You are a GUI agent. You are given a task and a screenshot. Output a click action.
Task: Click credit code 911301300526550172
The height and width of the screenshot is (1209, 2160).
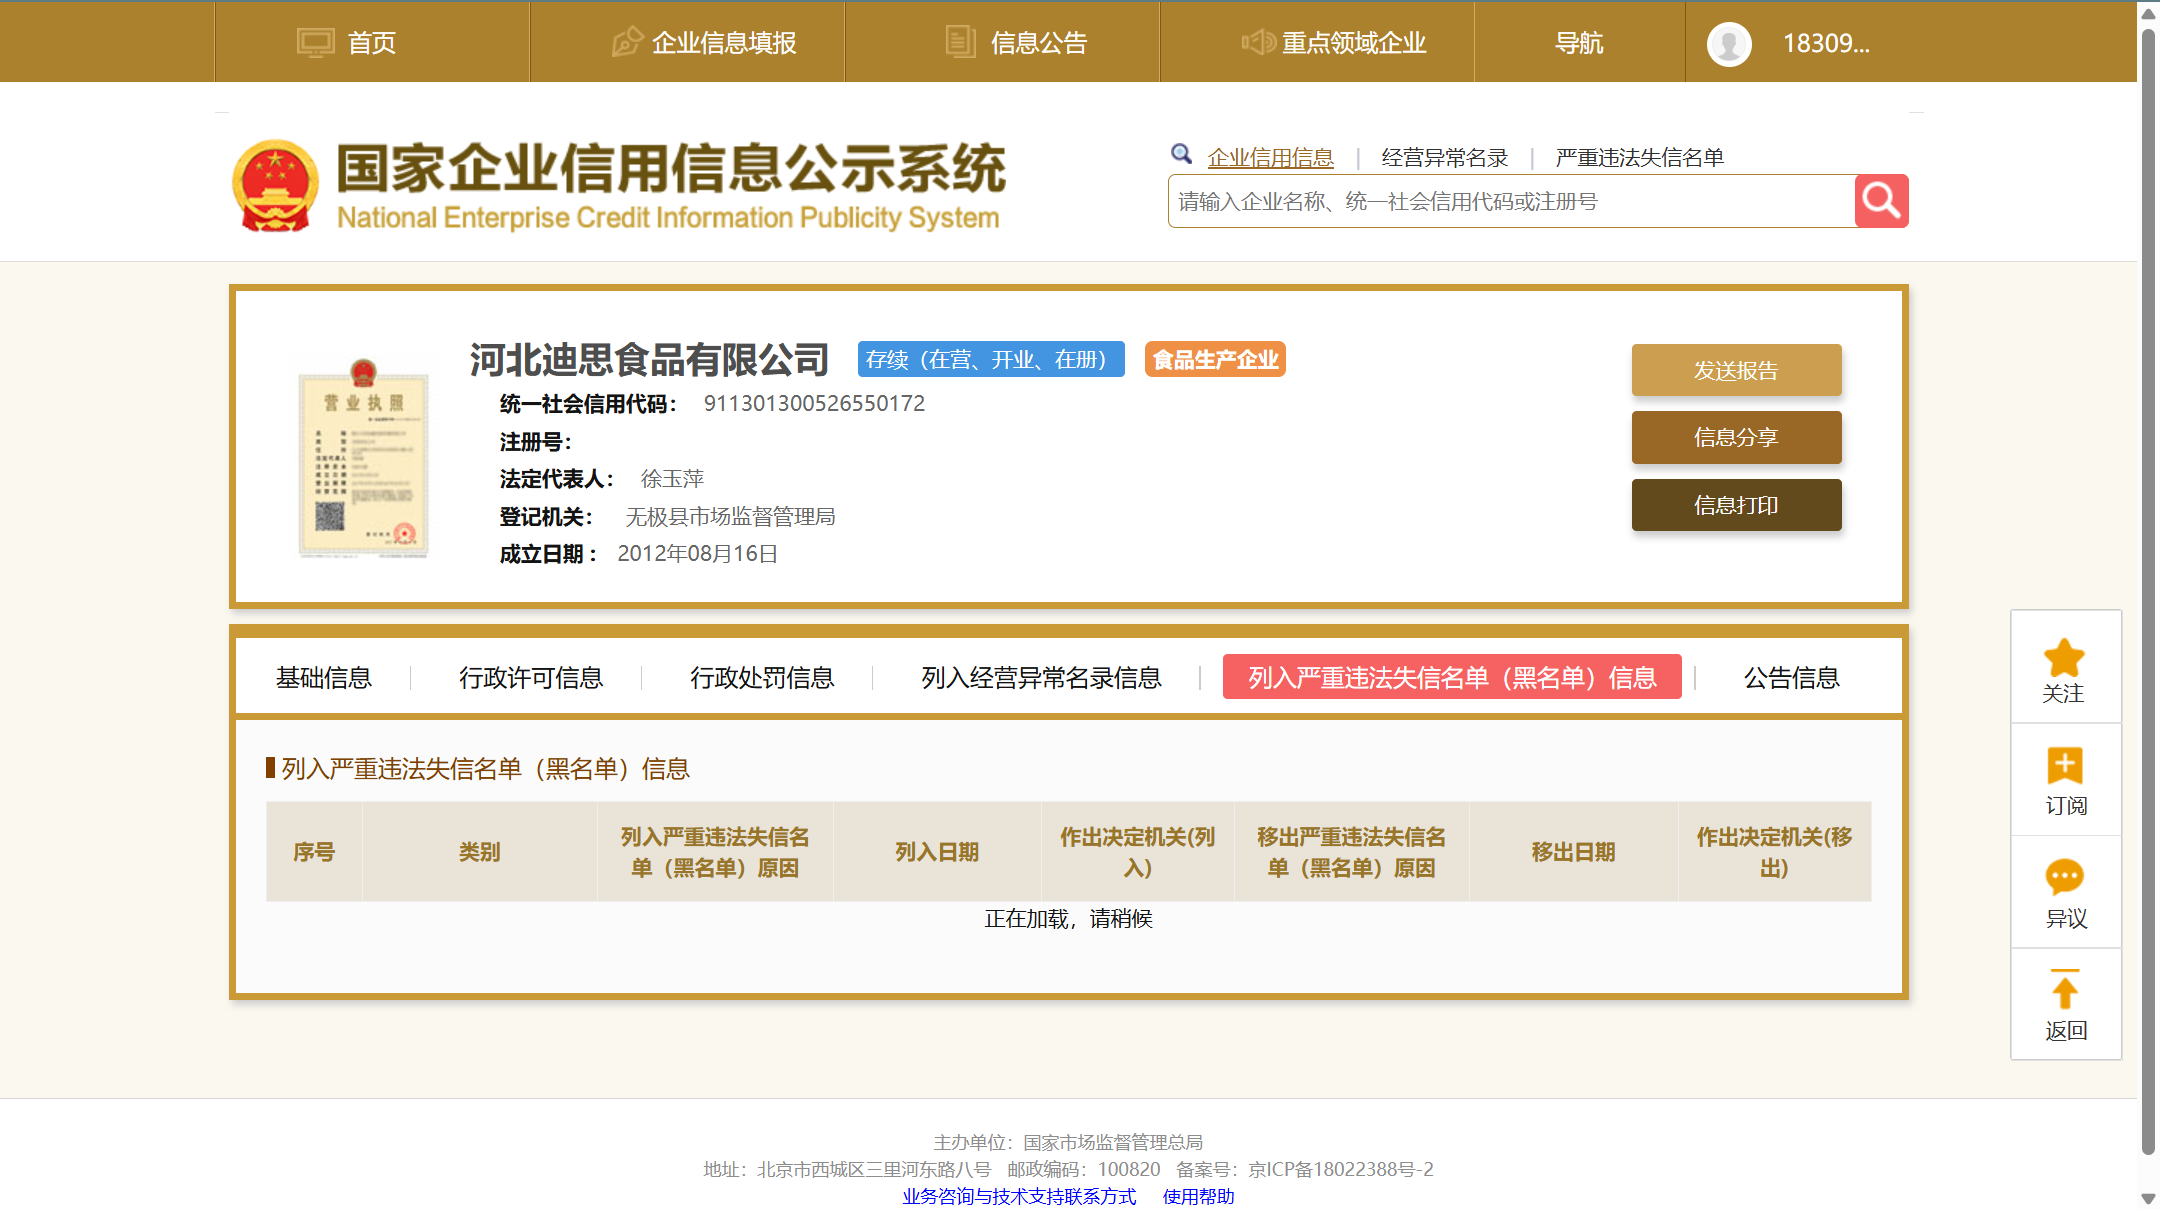click(814, 403)
